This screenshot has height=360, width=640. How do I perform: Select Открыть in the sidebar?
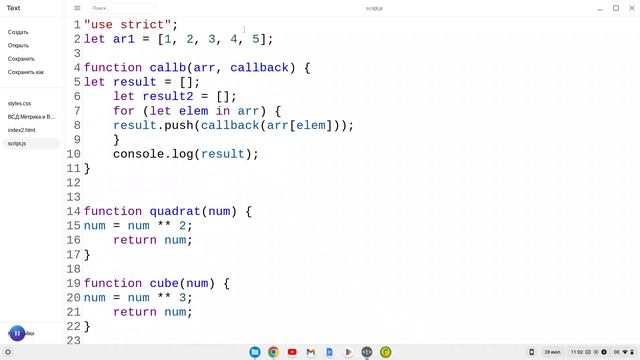pyautogui.click(x=18, y=45)
